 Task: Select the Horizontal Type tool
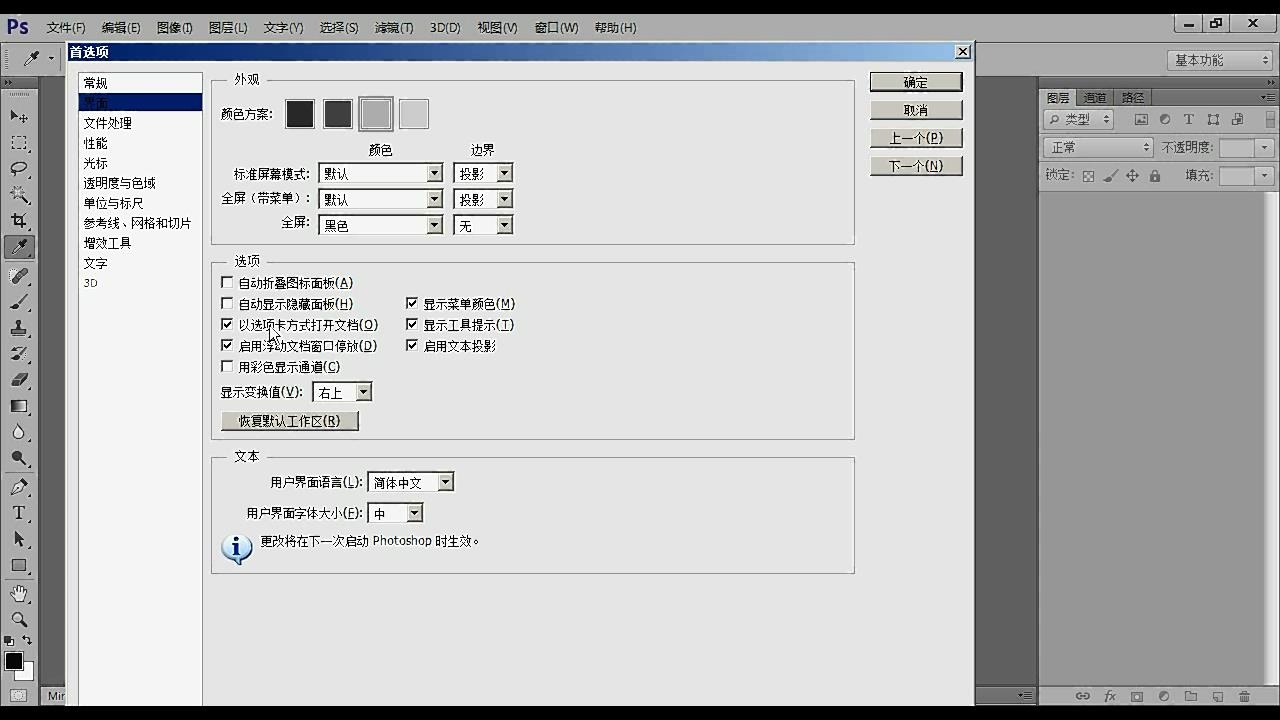(19, 513)
